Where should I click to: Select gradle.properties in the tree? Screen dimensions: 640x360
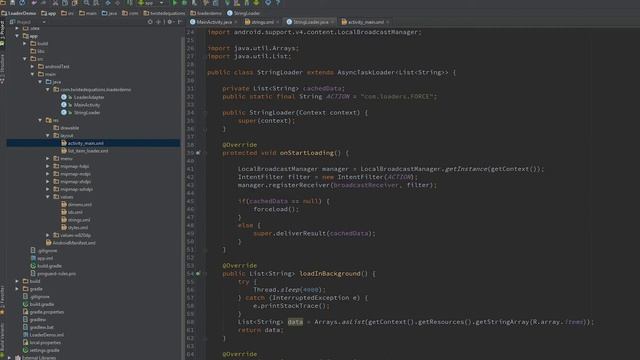(43, 312)
